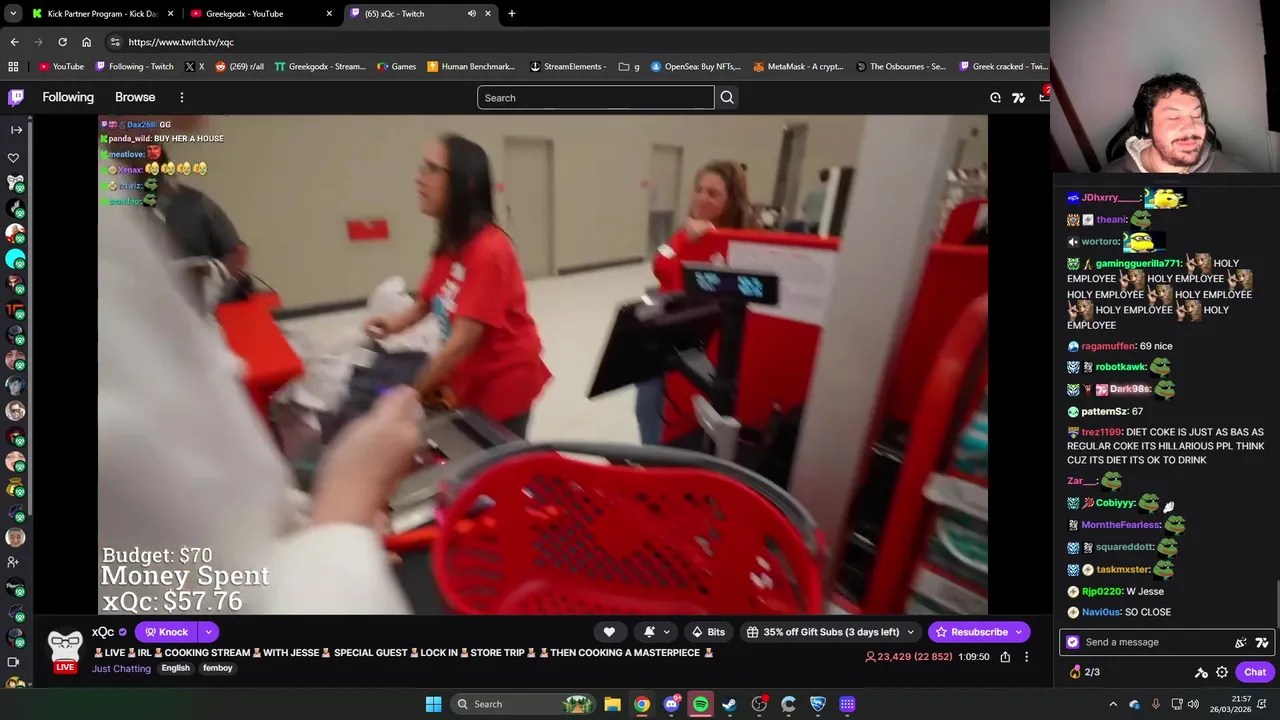Switch to Kick Partner Program tab
Image resolution: width=1280 pixels, height=720 pixels.
103,14
